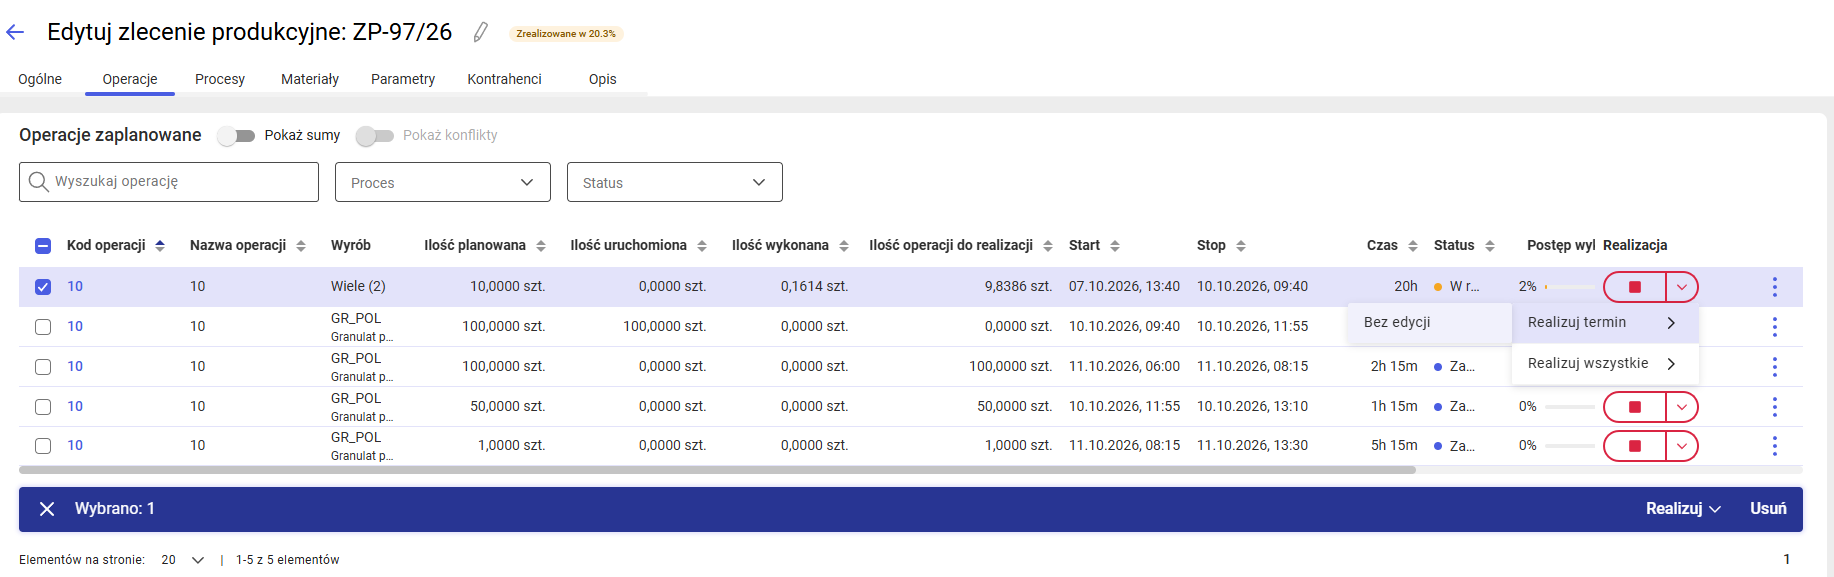Click the table's horizontal scrollbar

coord(717,470)
